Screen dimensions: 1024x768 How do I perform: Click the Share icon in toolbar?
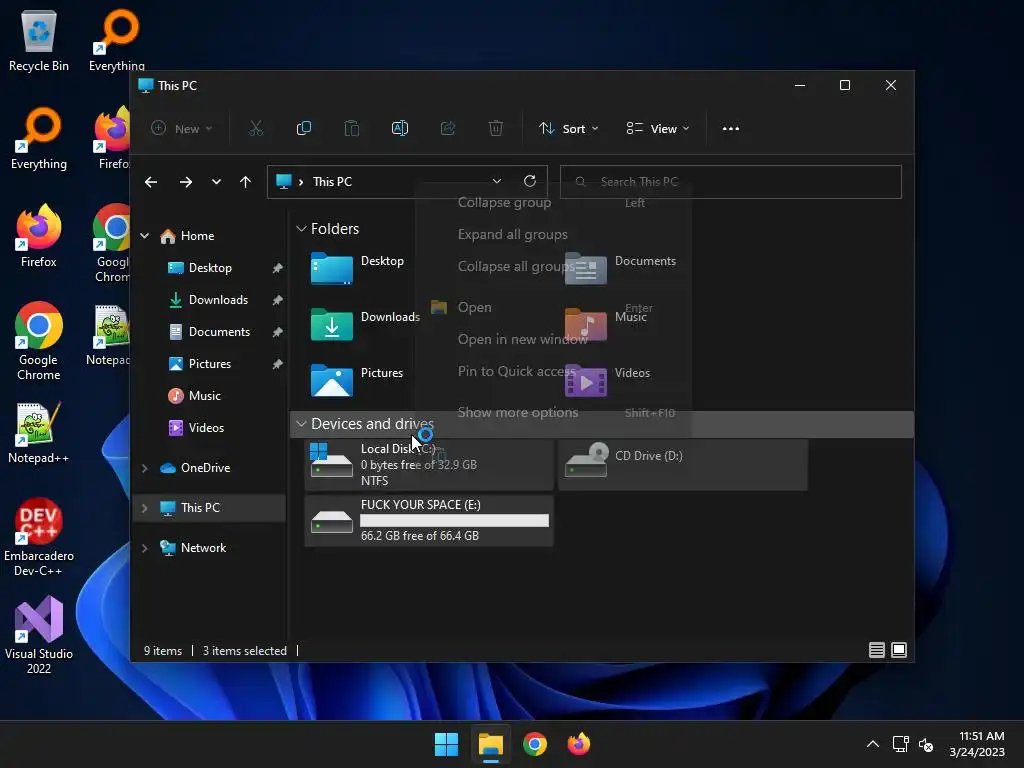point(448,129)
